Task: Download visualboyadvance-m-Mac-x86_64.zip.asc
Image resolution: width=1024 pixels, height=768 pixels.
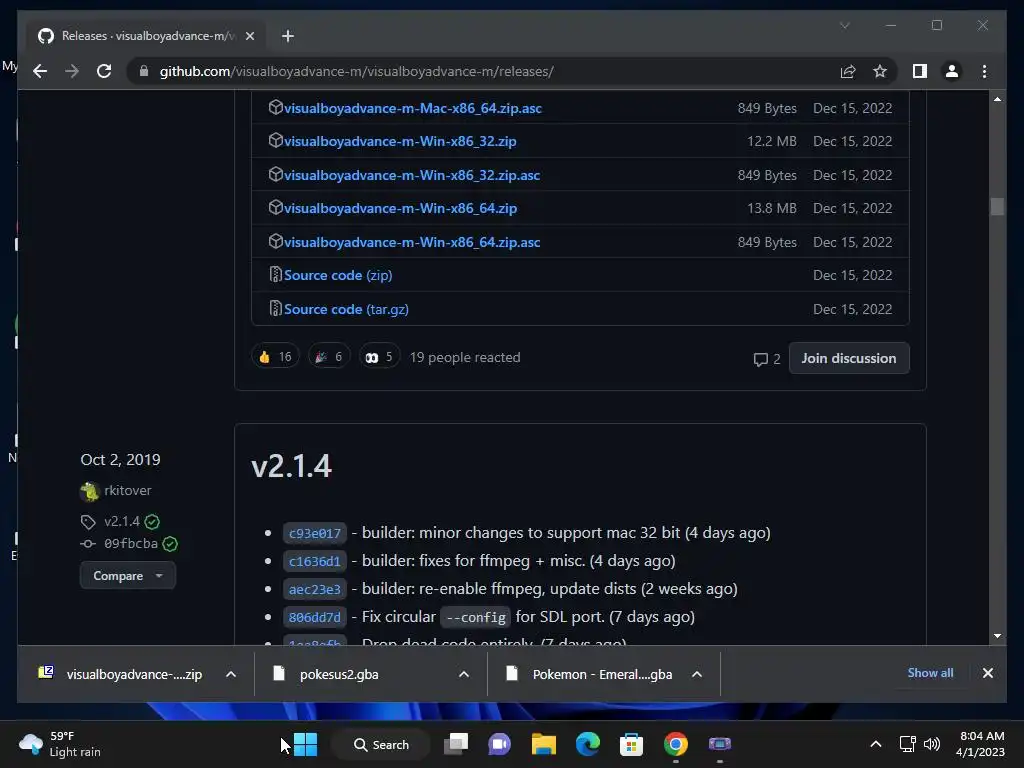Action: coord(413,108)
